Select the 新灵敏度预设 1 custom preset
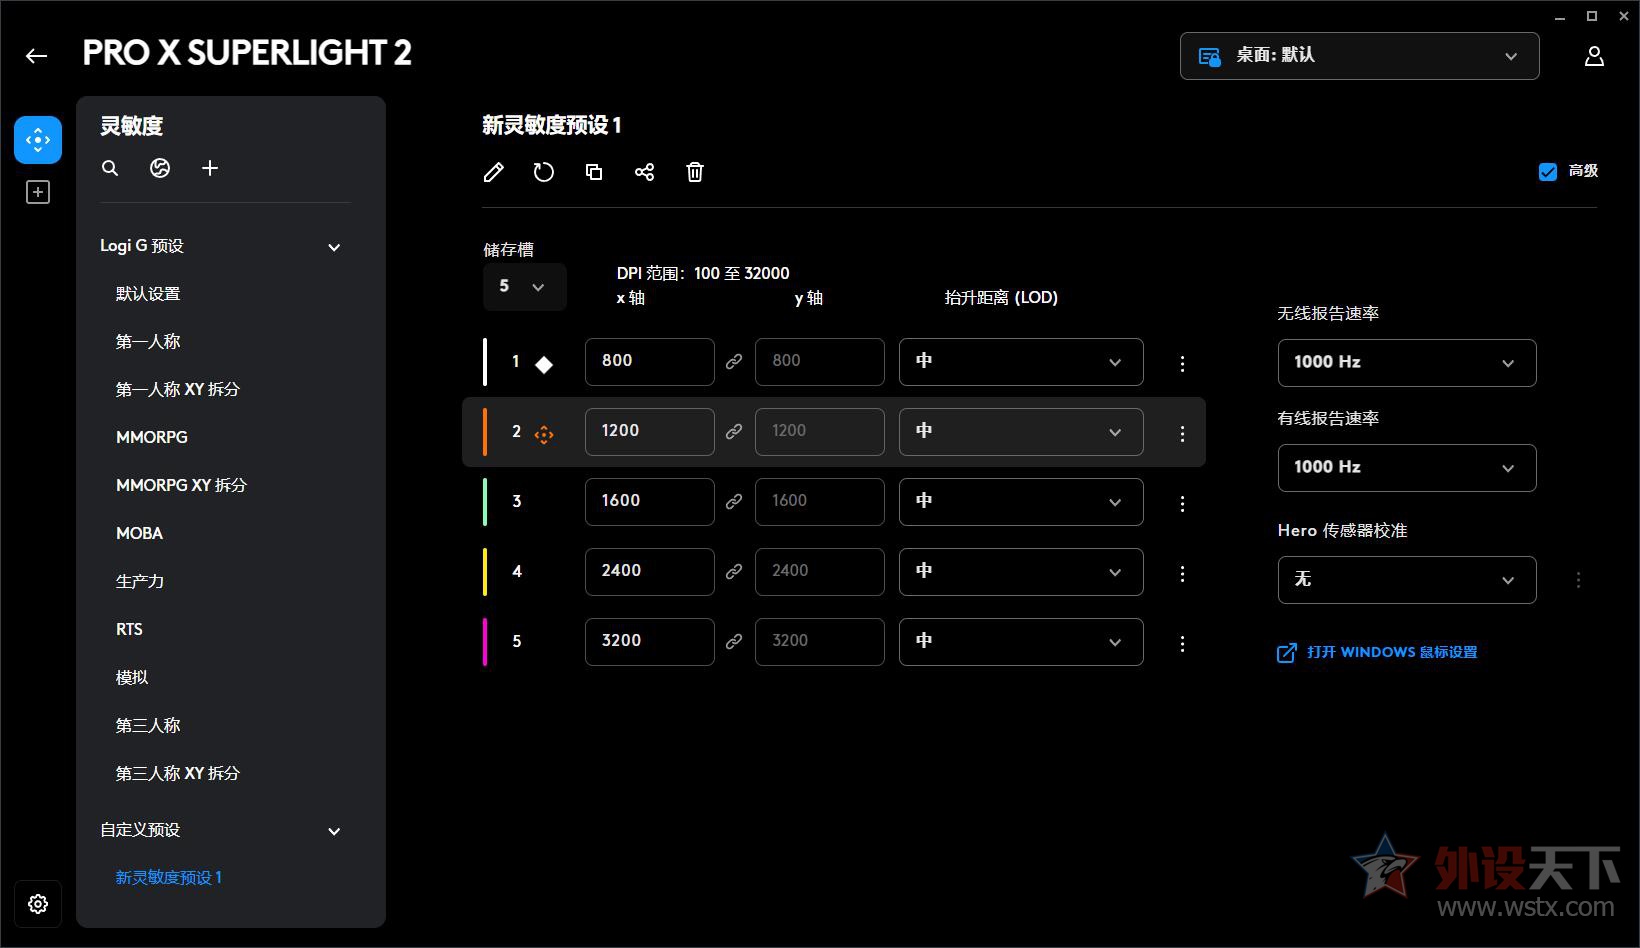Image resolution: width=1640 pixels, height=948 pixels. pos(169,878)
